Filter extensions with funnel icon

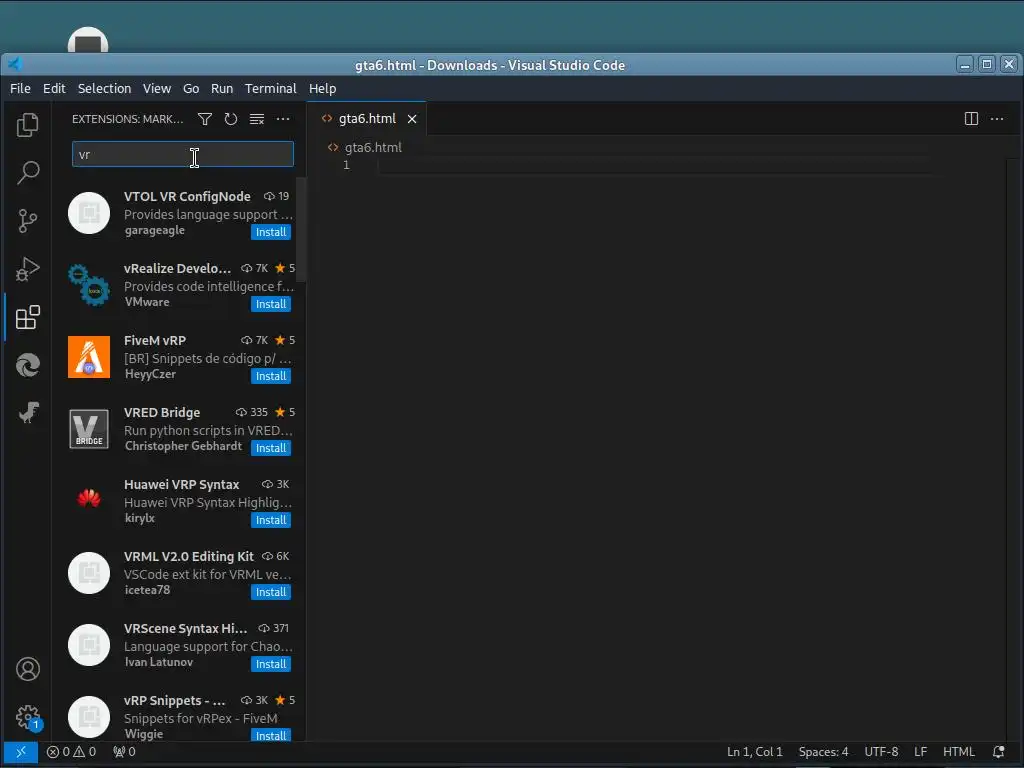(x=204, y=119)
